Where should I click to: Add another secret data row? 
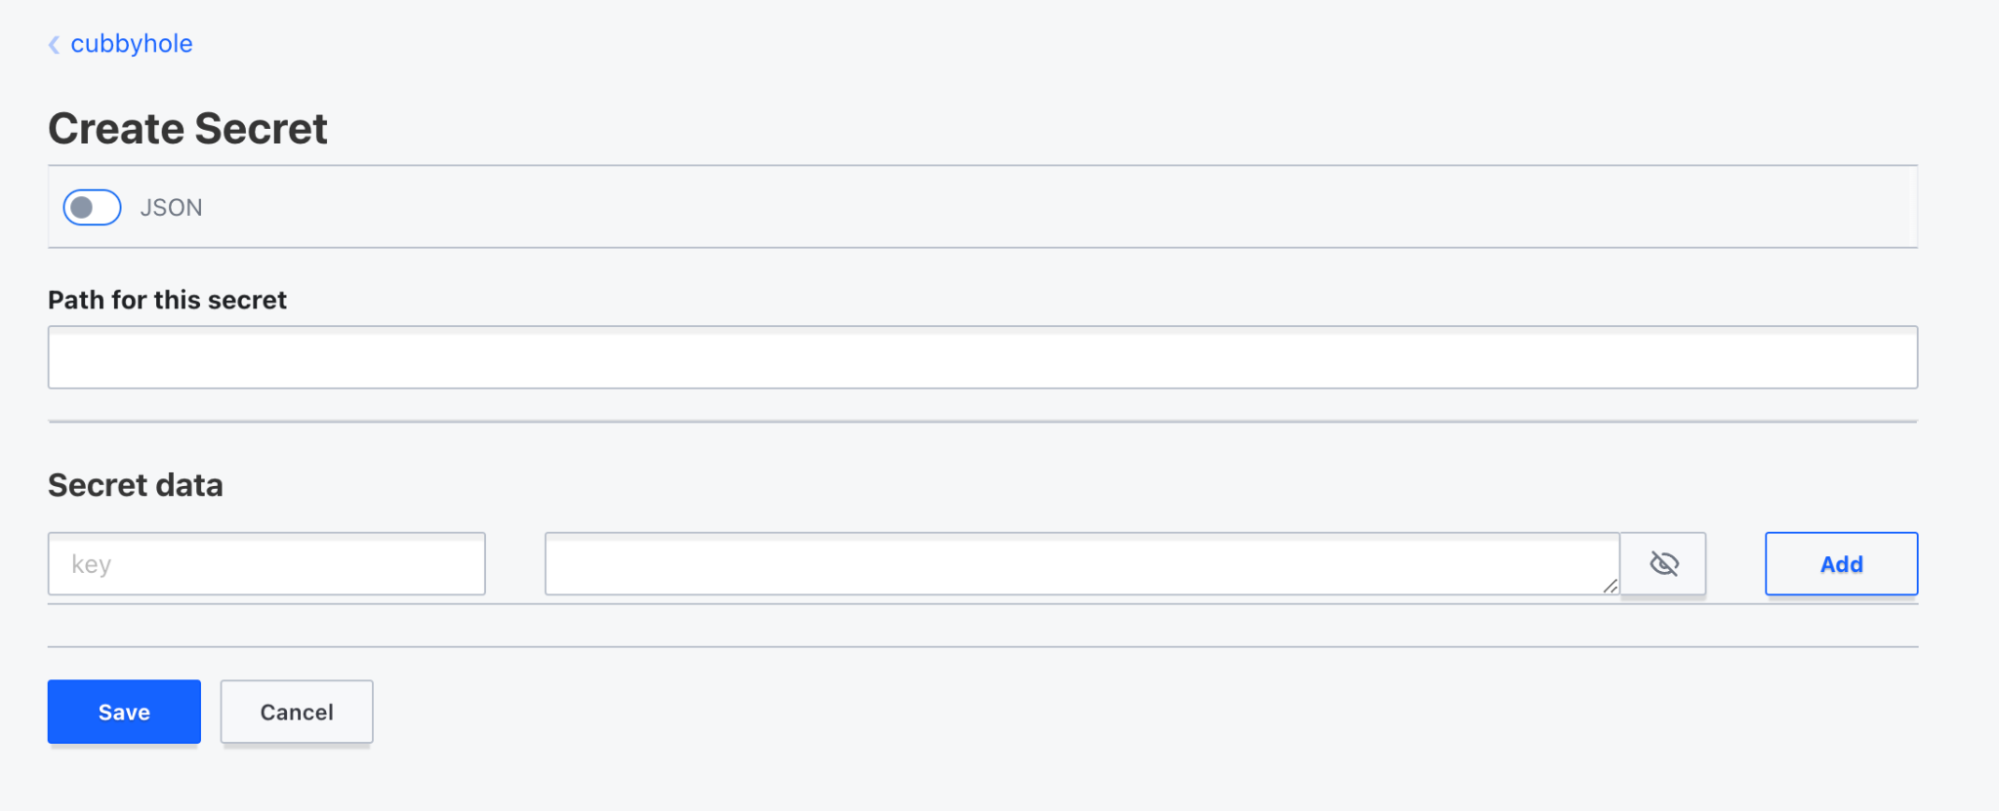pos(1840,564)
